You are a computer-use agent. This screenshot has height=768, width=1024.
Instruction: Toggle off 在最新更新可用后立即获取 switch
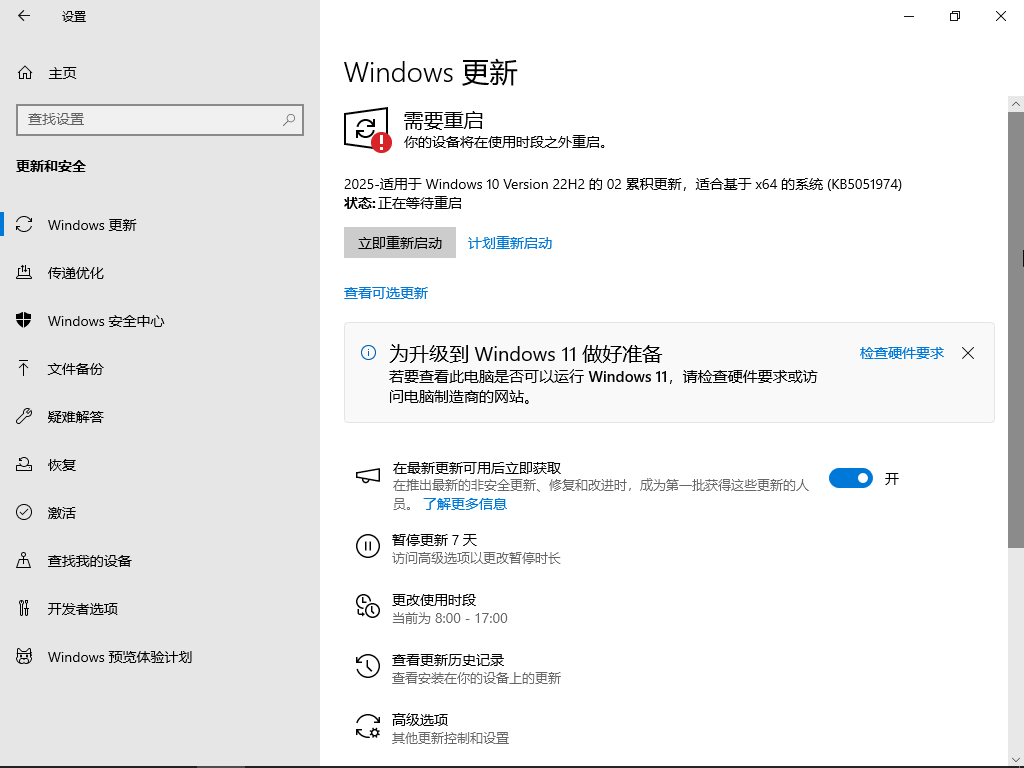click(x=850, y=479)
